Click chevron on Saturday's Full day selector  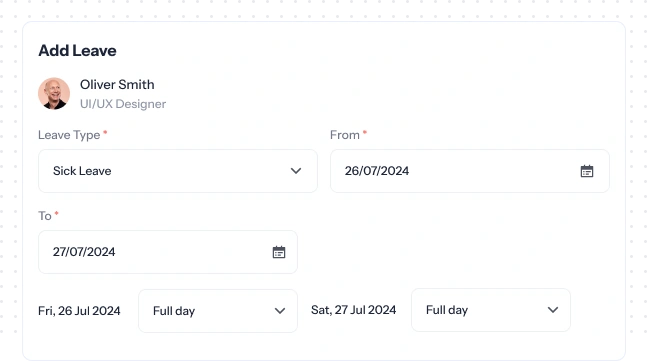[553, 310]
